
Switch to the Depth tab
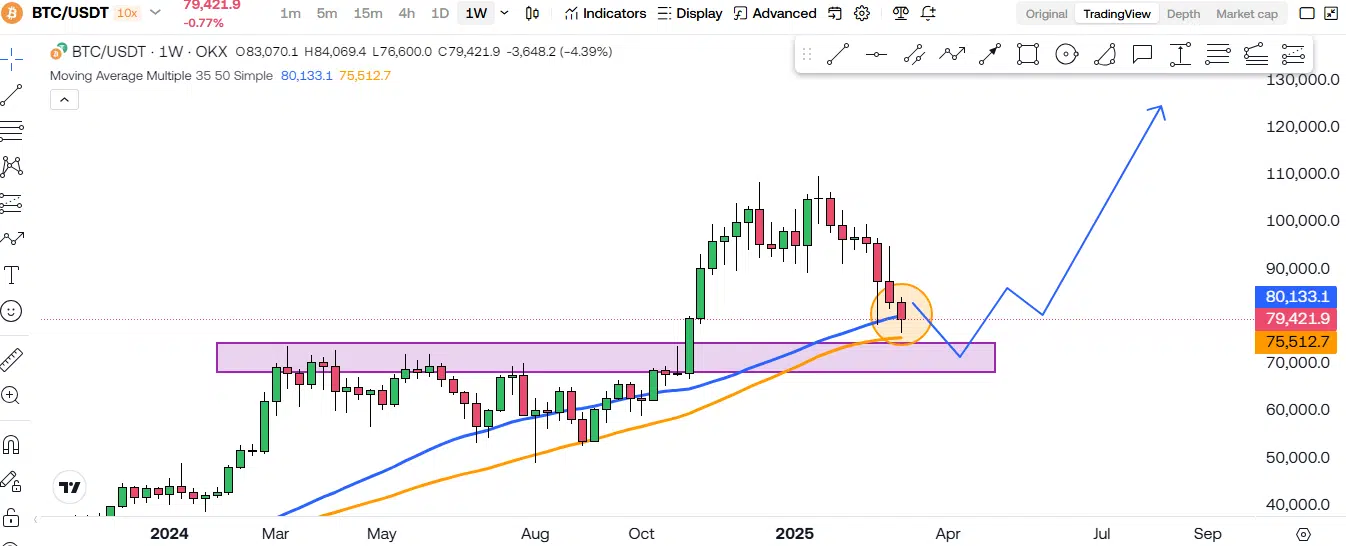point(1183,14)
